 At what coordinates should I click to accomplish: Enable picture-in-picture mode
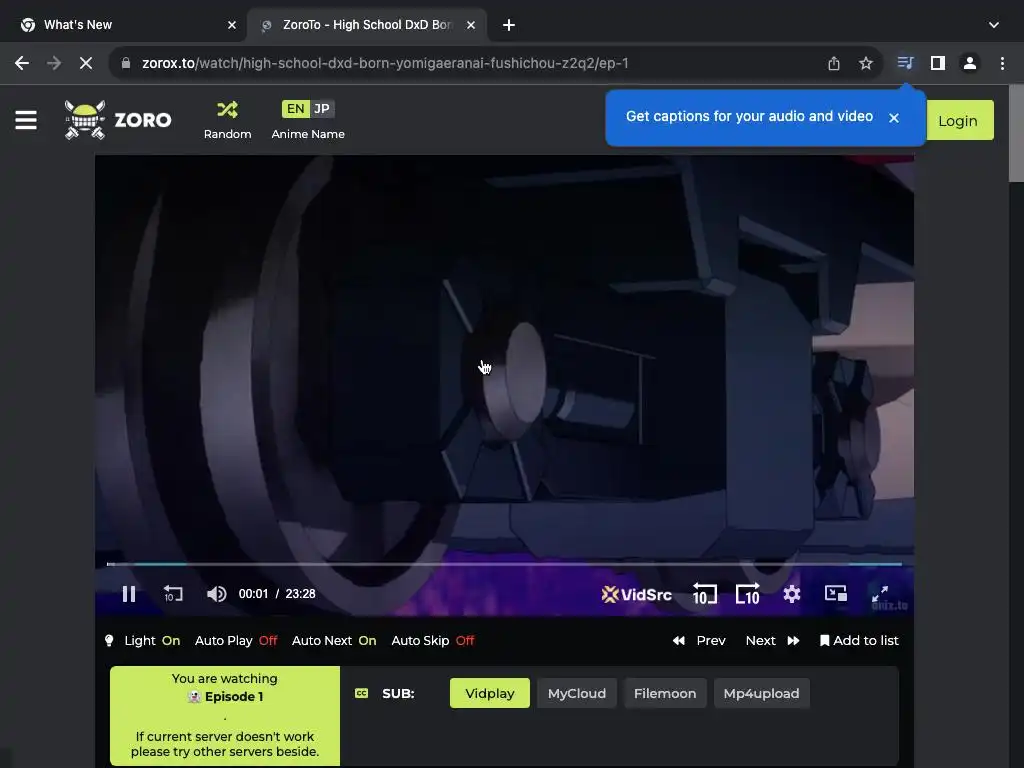pos(835,593)
